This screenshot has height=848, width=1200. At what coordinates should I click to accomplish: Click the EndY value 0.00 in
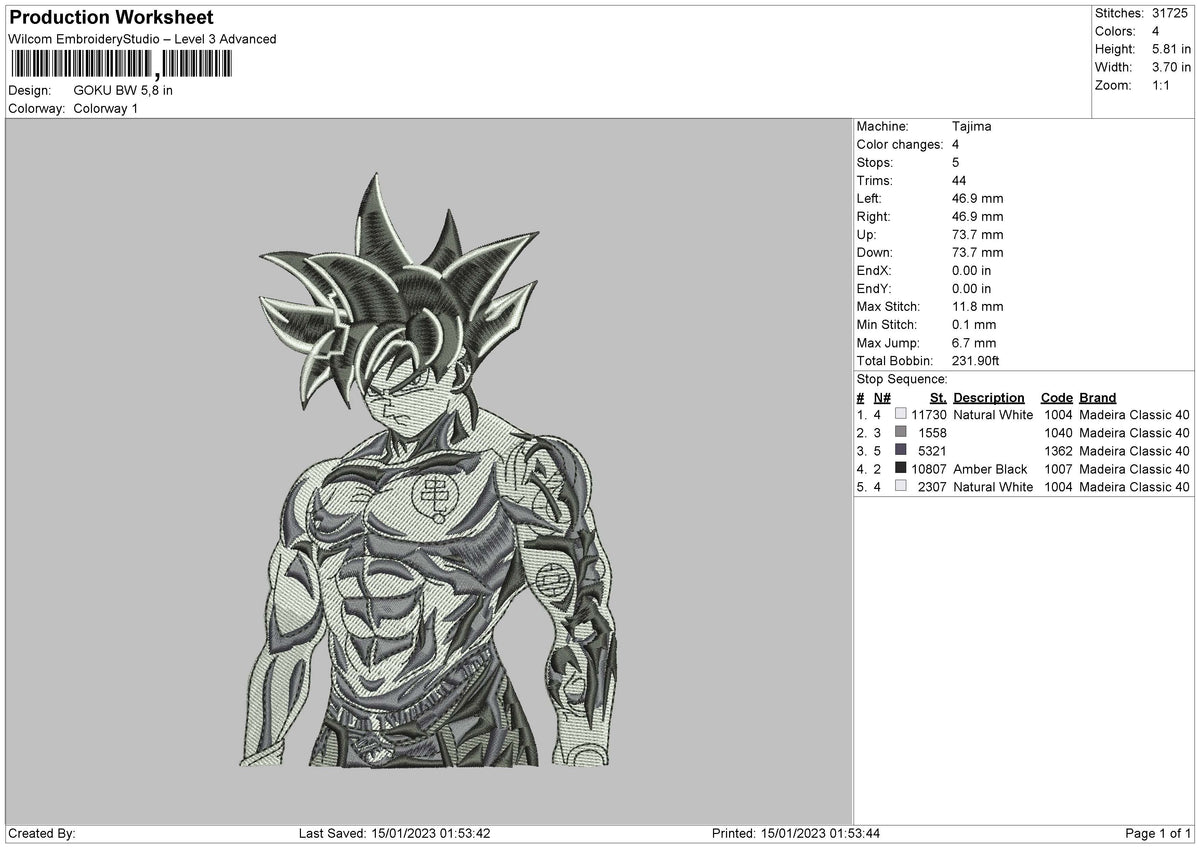[x=972, y=288]
